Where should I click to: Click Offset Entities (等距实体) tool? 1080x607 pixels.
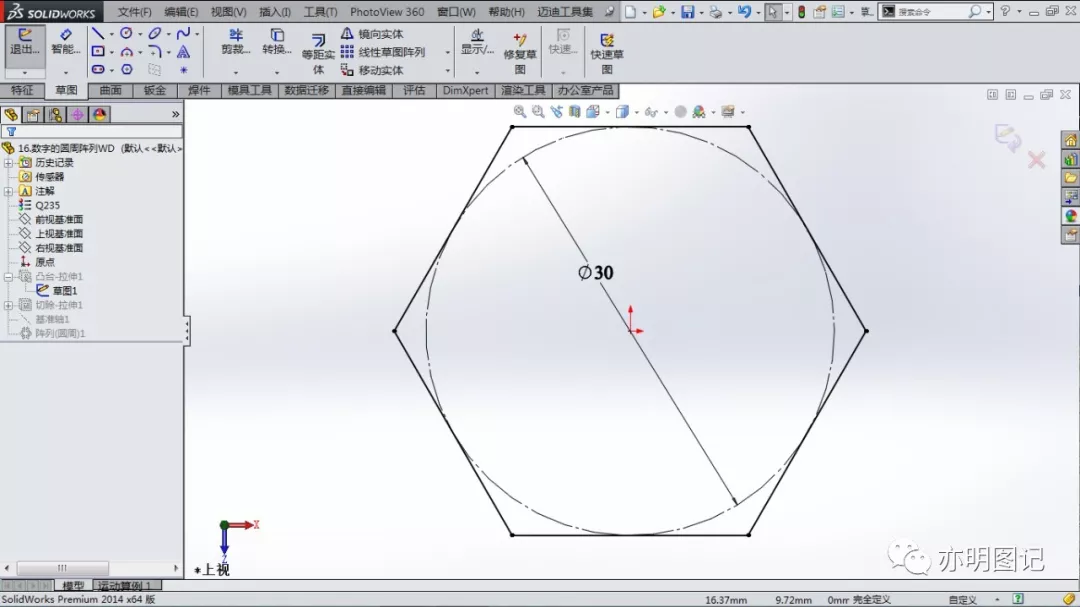point(318,54)
